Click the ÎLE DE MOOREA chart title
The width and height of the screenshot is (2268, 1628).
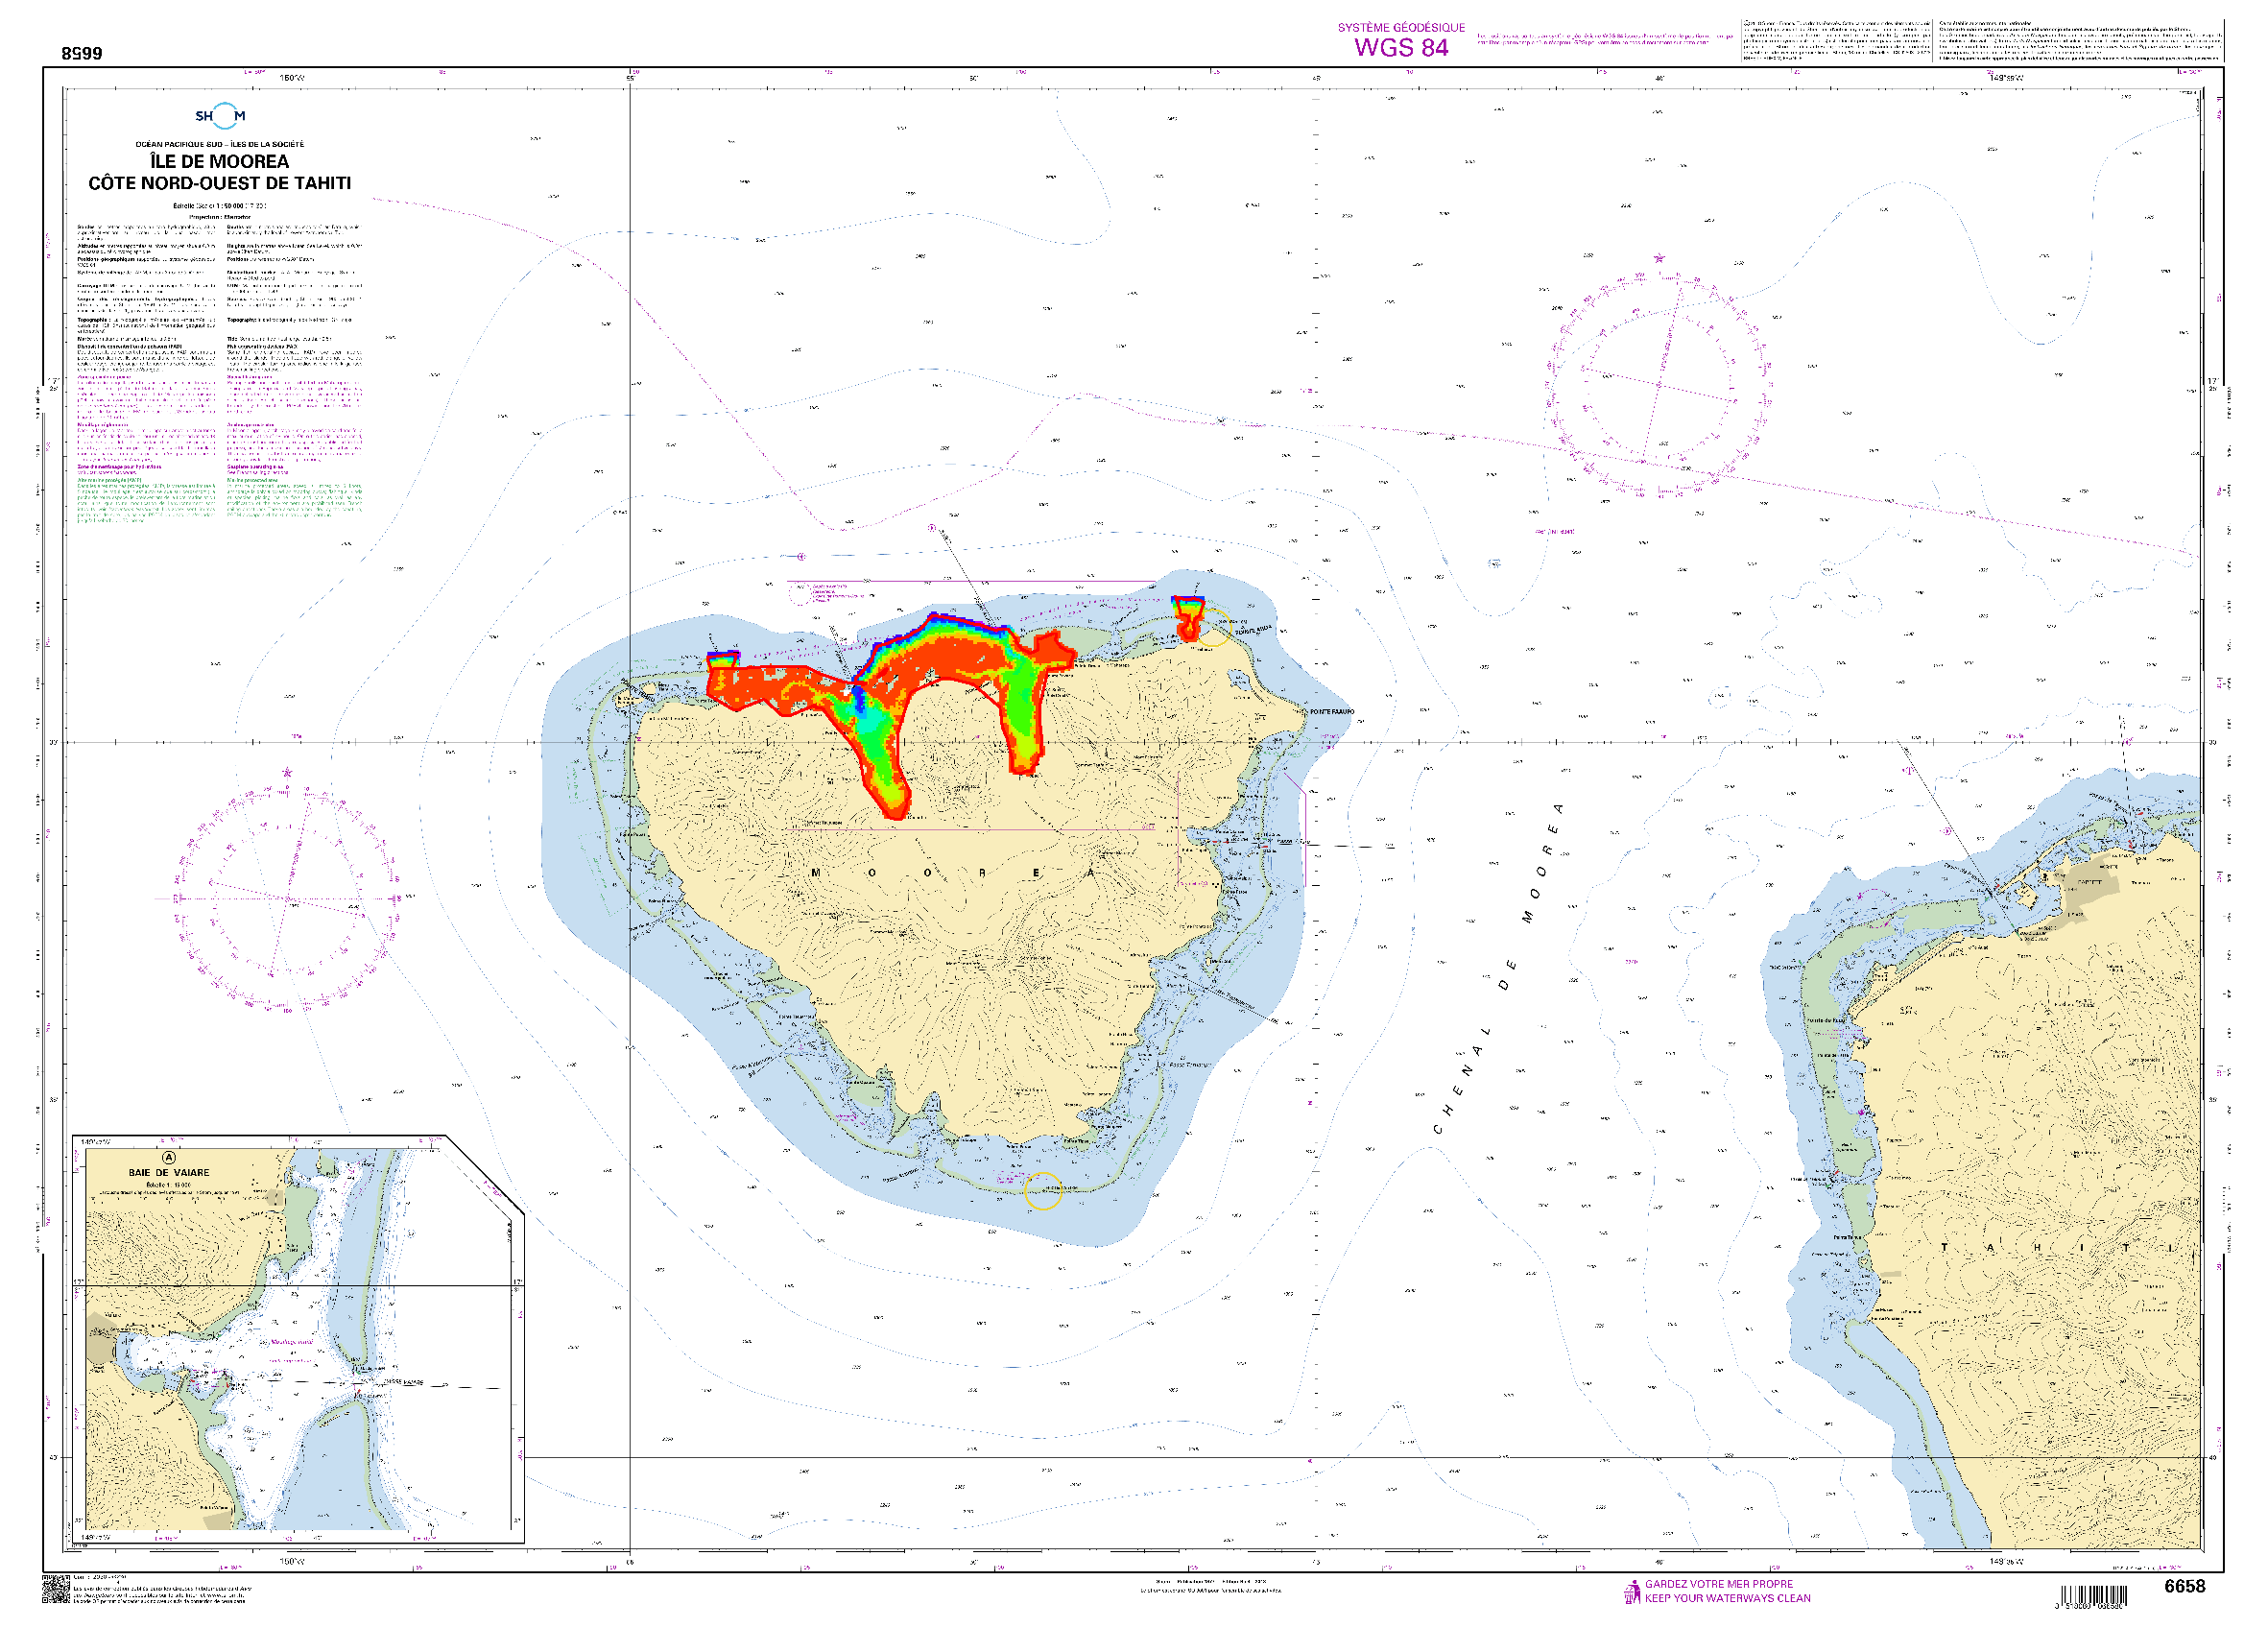219,161
